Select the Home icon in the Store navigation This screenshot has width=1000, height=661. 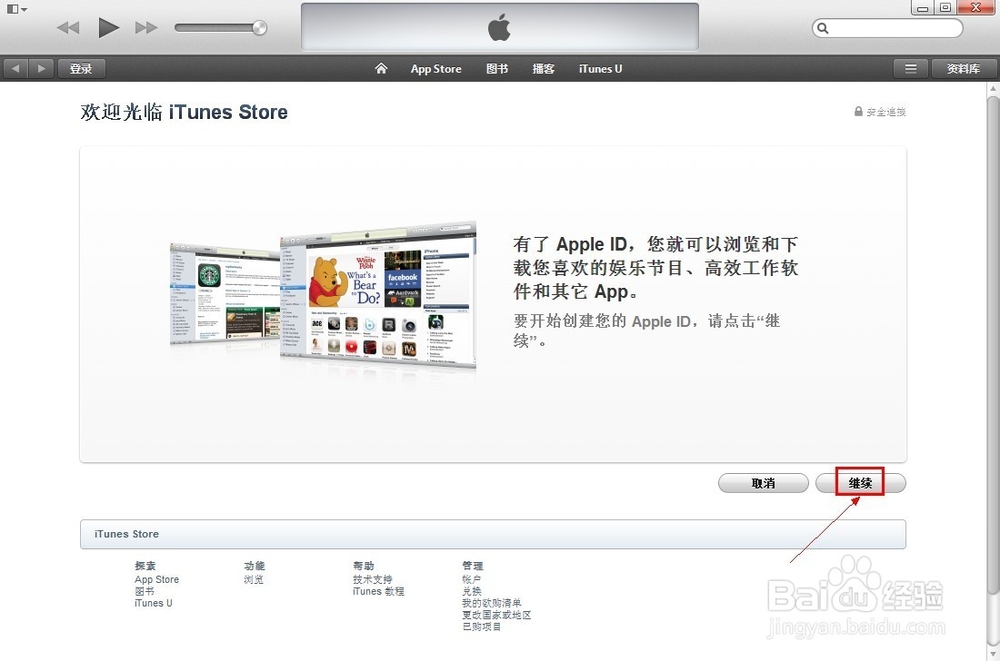[380, 68]
